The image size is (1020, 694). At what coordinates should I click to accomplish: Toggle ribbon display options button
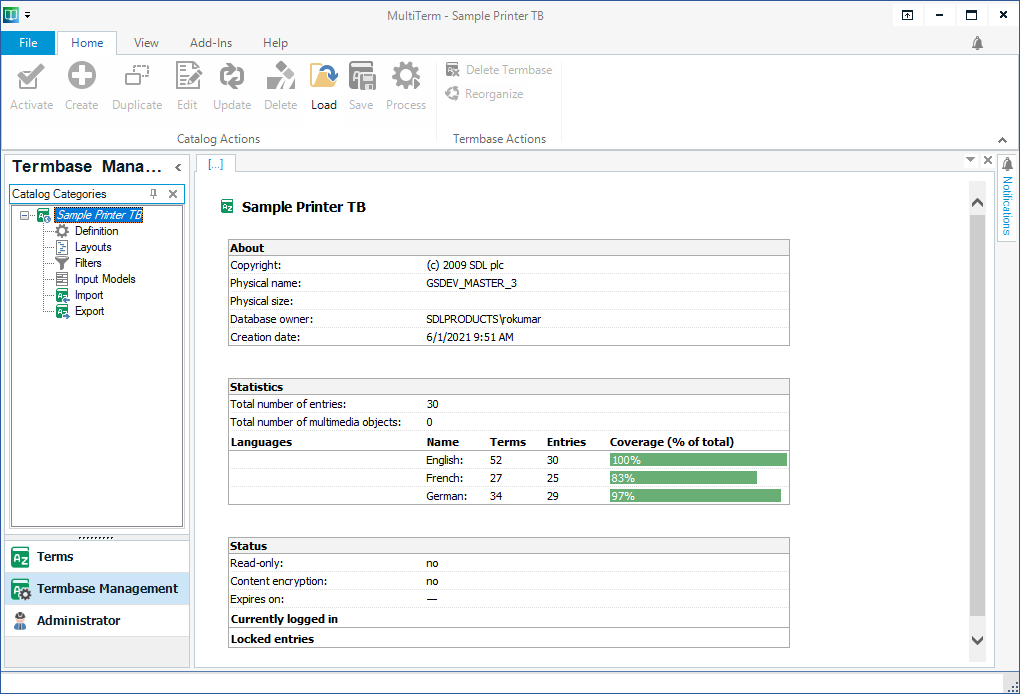907,15
